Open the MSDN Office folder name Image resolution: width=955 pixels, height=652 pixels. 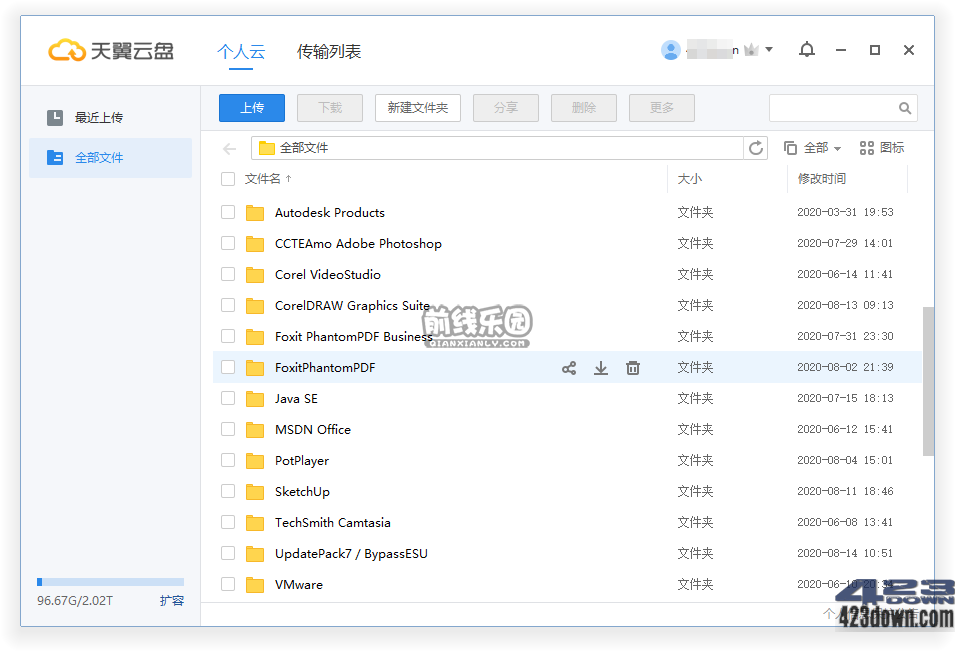pyautogui.click(x=313, y=430)
